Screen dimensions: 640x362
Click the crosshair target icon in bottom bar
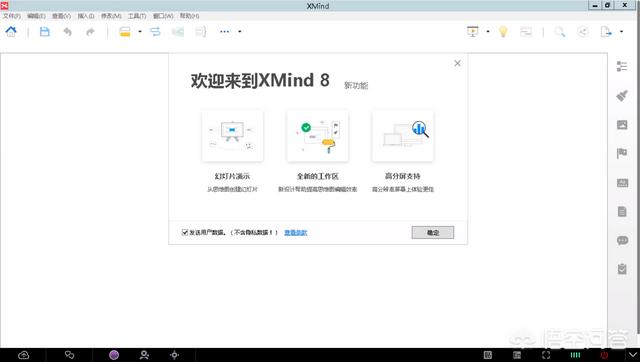[174, 355]
